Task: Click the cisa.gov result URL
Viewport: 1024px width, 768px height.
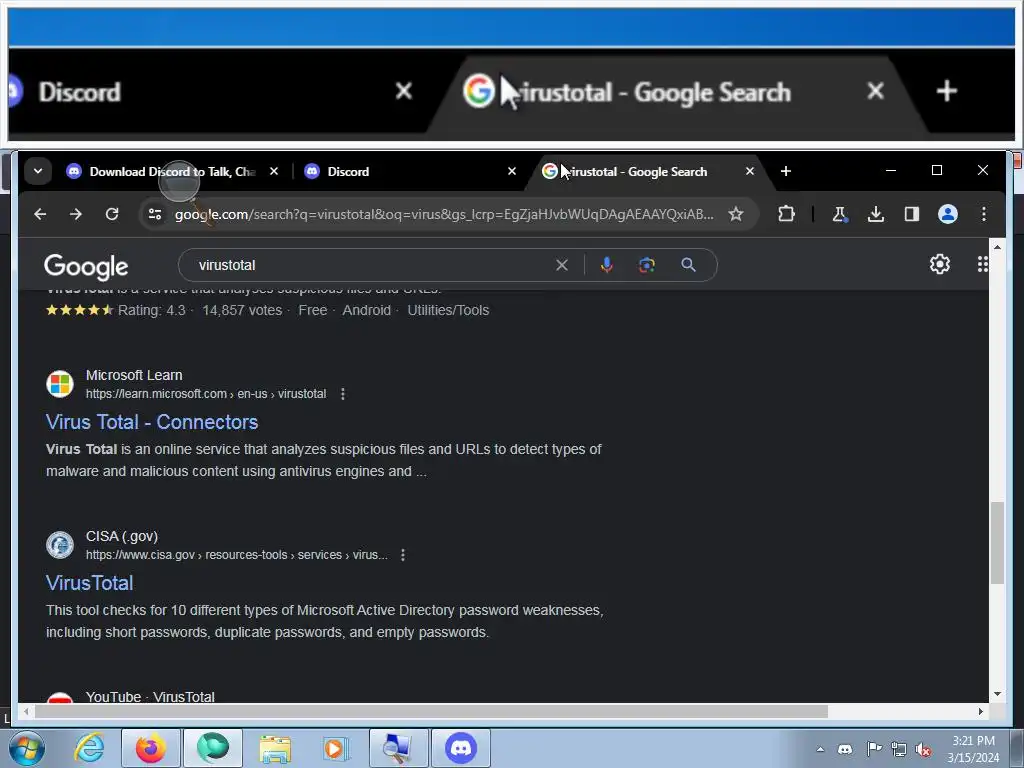Action: 236,554
